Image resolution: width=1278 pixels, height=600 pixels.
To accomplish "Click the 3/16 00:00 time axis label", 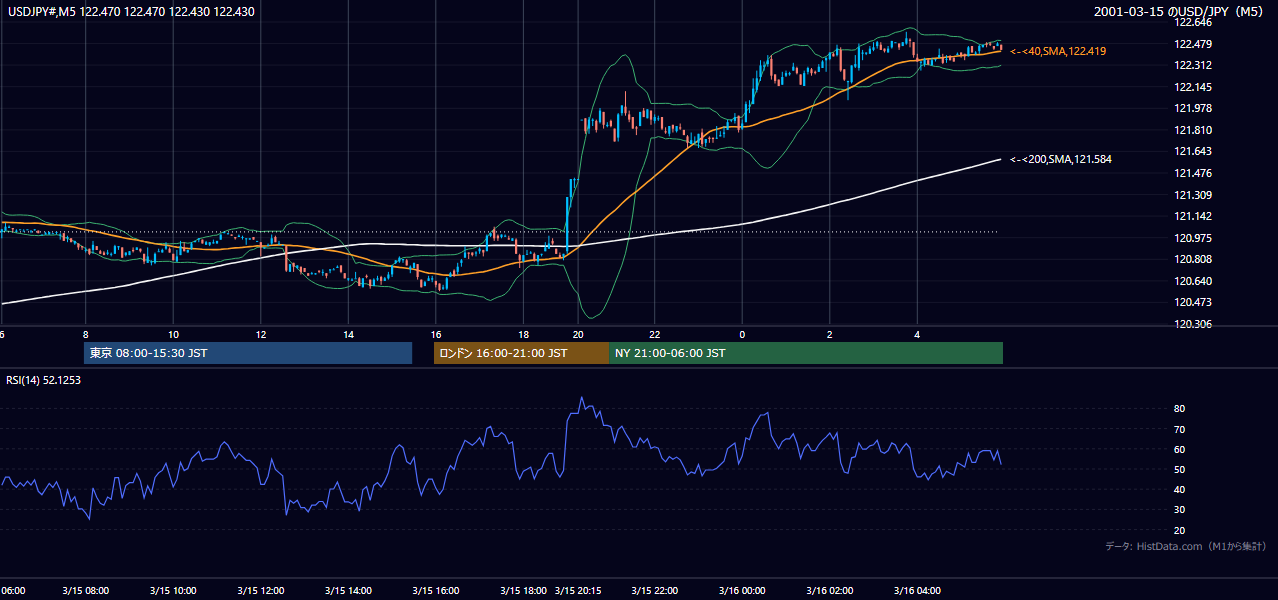I will click(742, 590).
